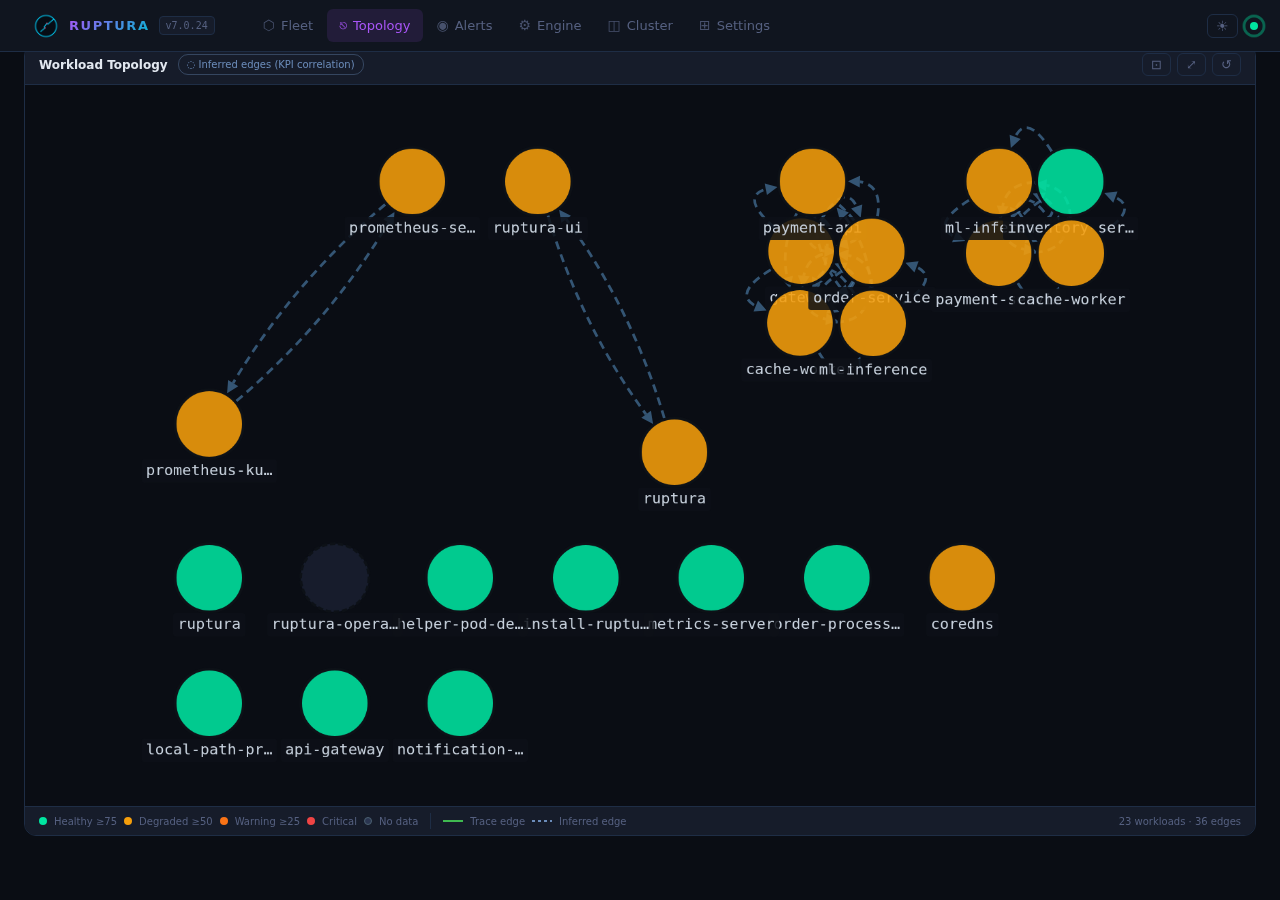This screenshot has height=900, width=1280.
Task: Open the Alerts tab
Action: [464, 26]
